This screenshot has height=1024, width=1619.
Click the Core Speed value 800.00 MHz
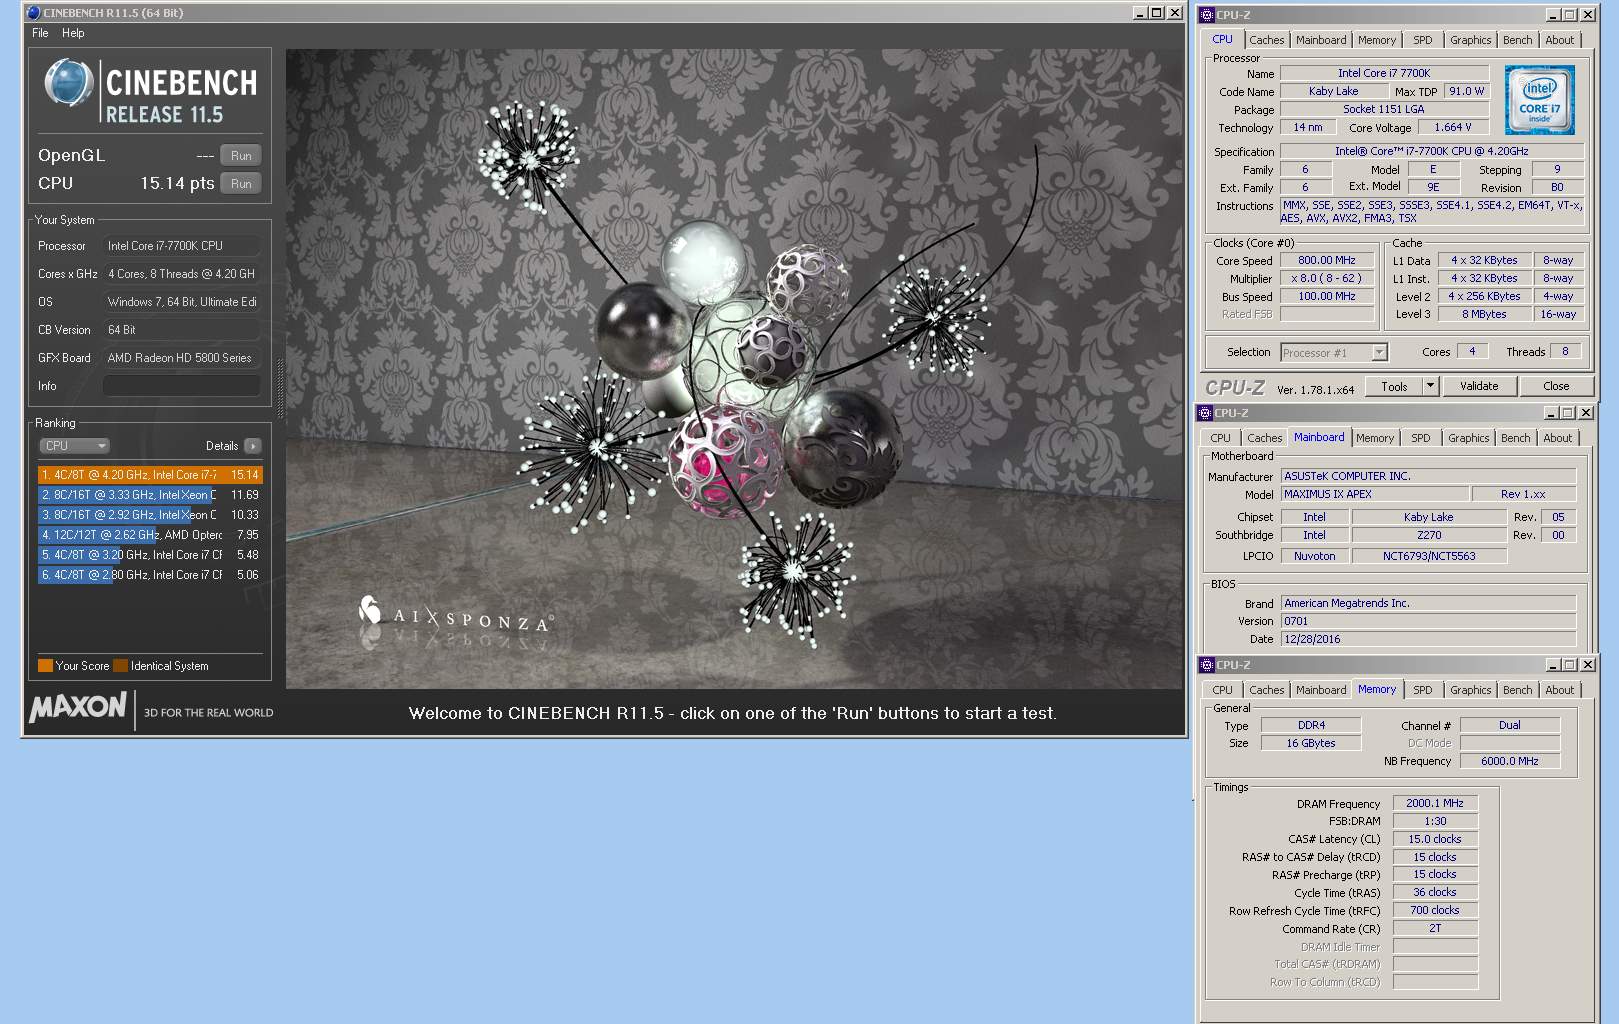point(1327,260)
